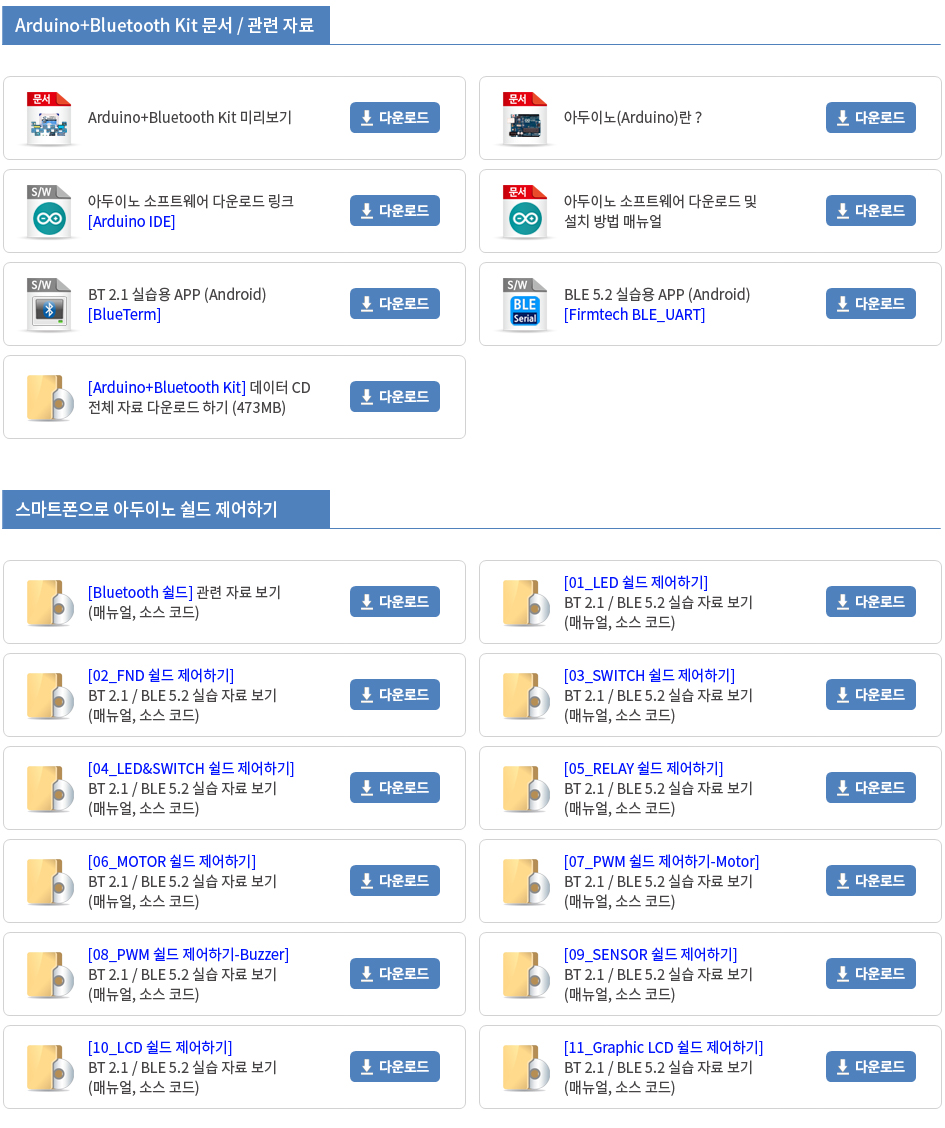The width and height of the screenshot is (945, 1128).
Task: Click the BLE Serial app icon
Action: point(525,304)
